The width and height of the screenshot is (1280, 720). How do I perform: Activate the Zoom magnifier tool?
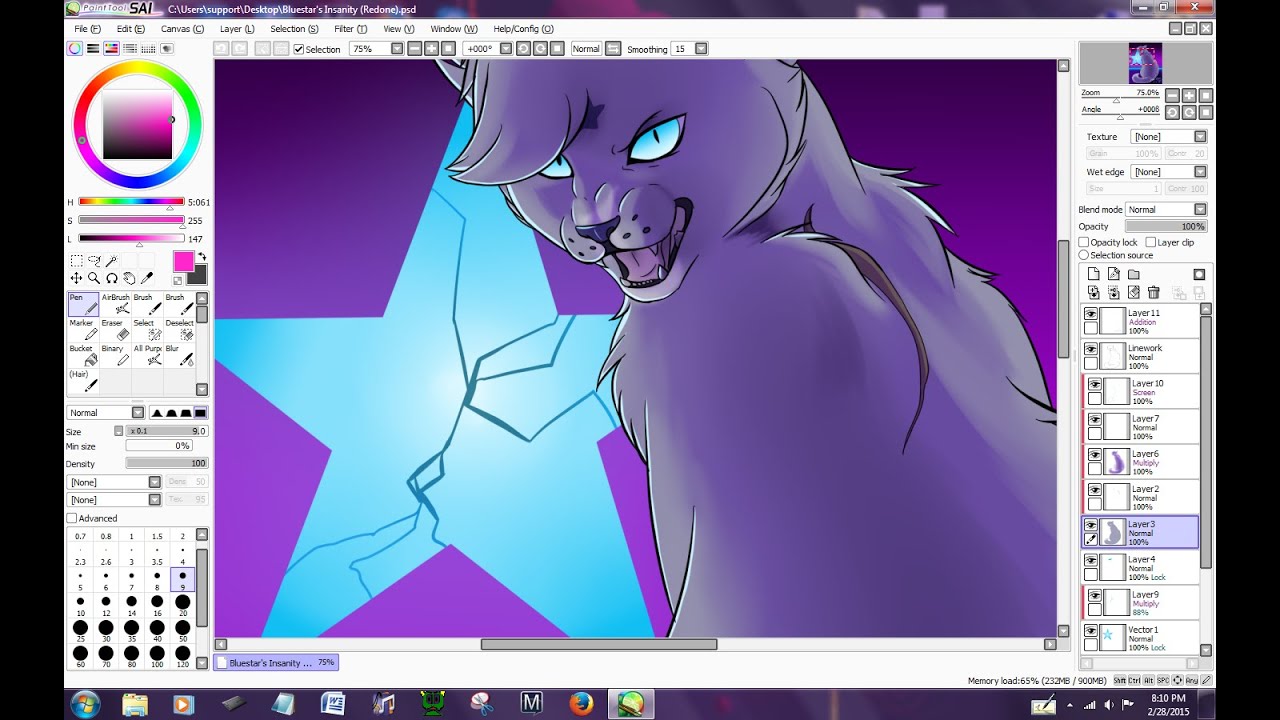(94, 278)
